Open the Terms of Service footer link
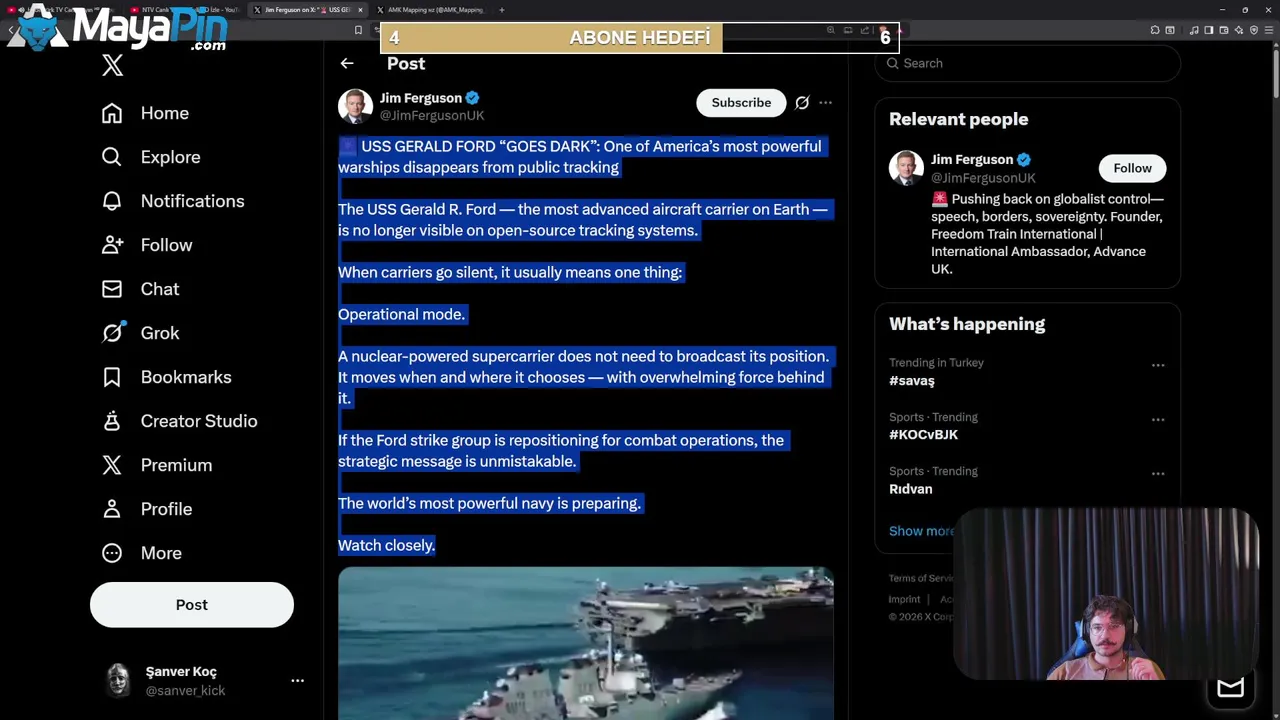This screenshot has height=720, width=1280. 921,578
